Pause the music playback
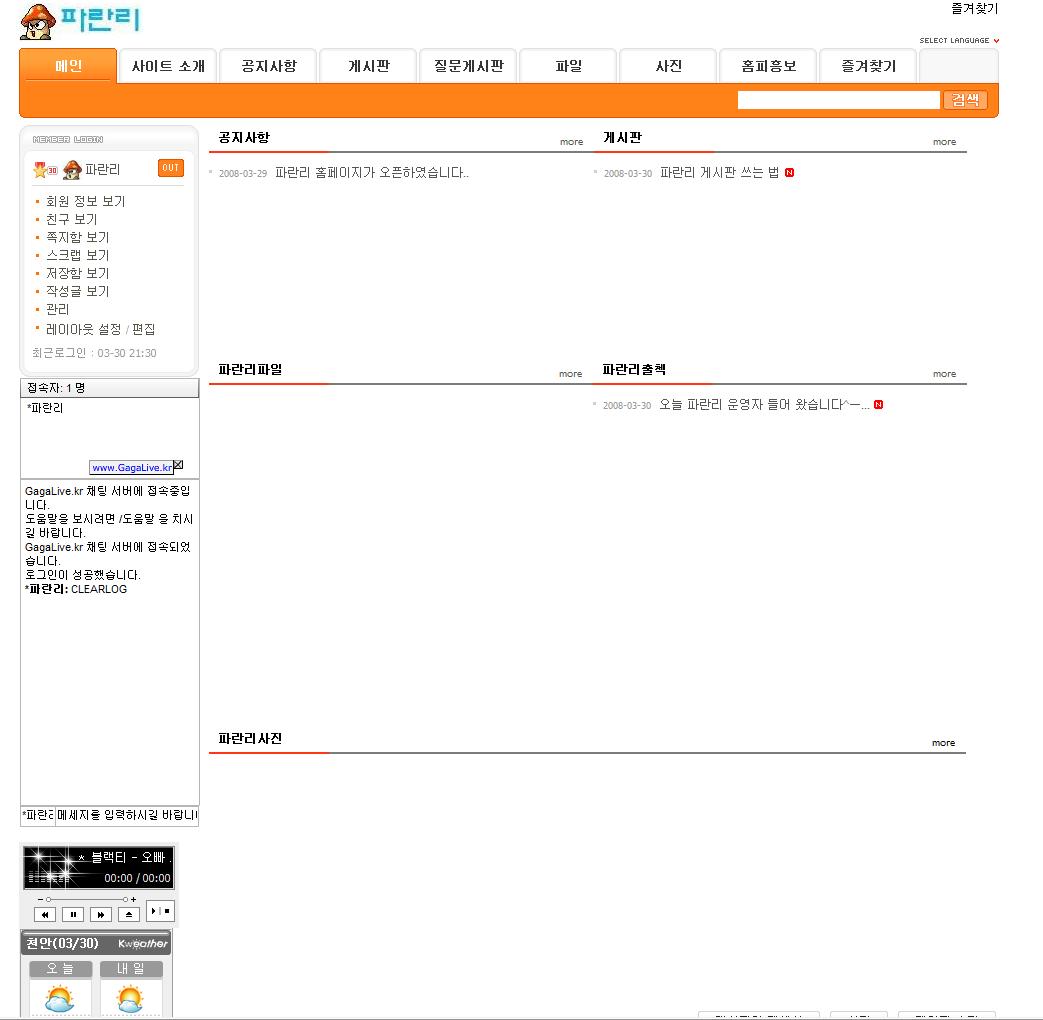This screenshot has height=1020, width=1043. (73, 914)
